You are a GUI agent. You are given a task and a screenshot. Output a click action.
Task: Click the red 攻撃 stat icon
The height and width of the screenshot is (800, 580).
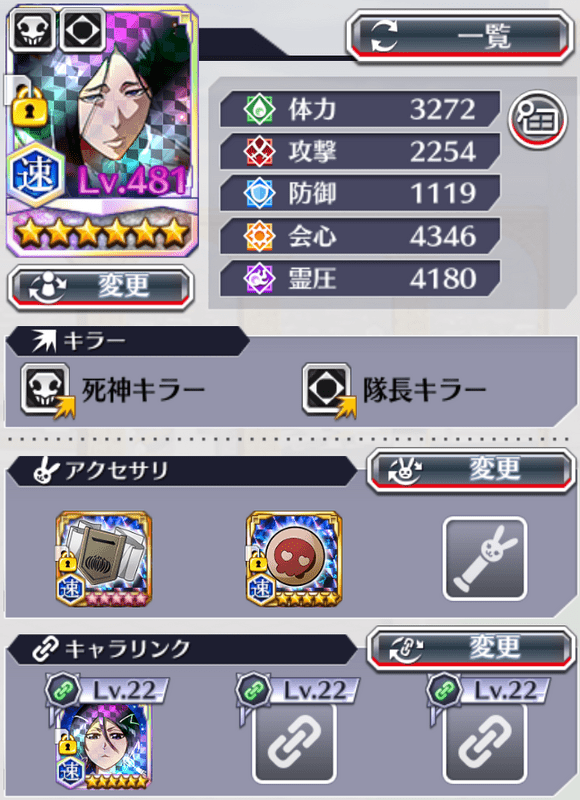coord(259,151)
